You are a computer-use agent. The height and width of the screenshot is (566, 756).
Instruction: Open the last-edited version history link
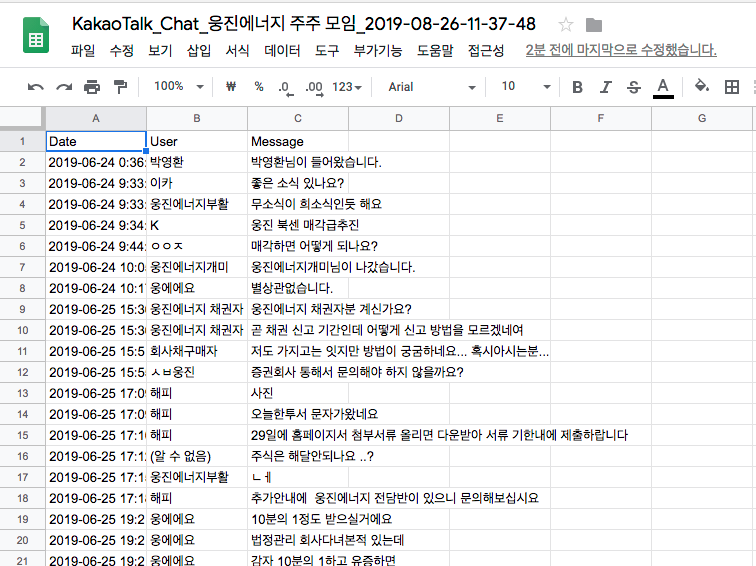(x=621, y=50)
